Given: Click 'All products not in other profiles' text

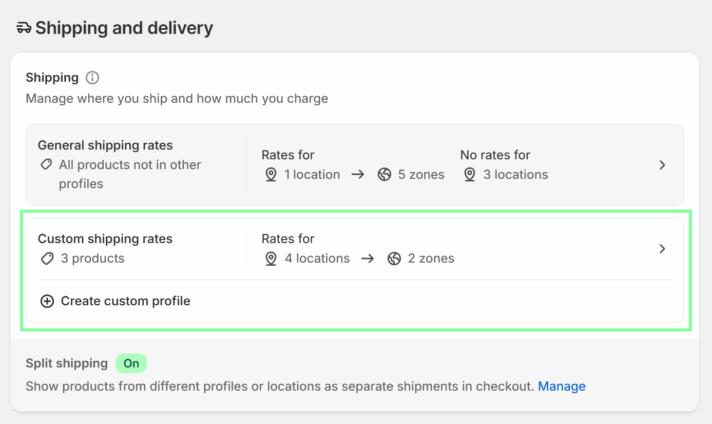Looking at the screenshot, I should click(129, 174).
